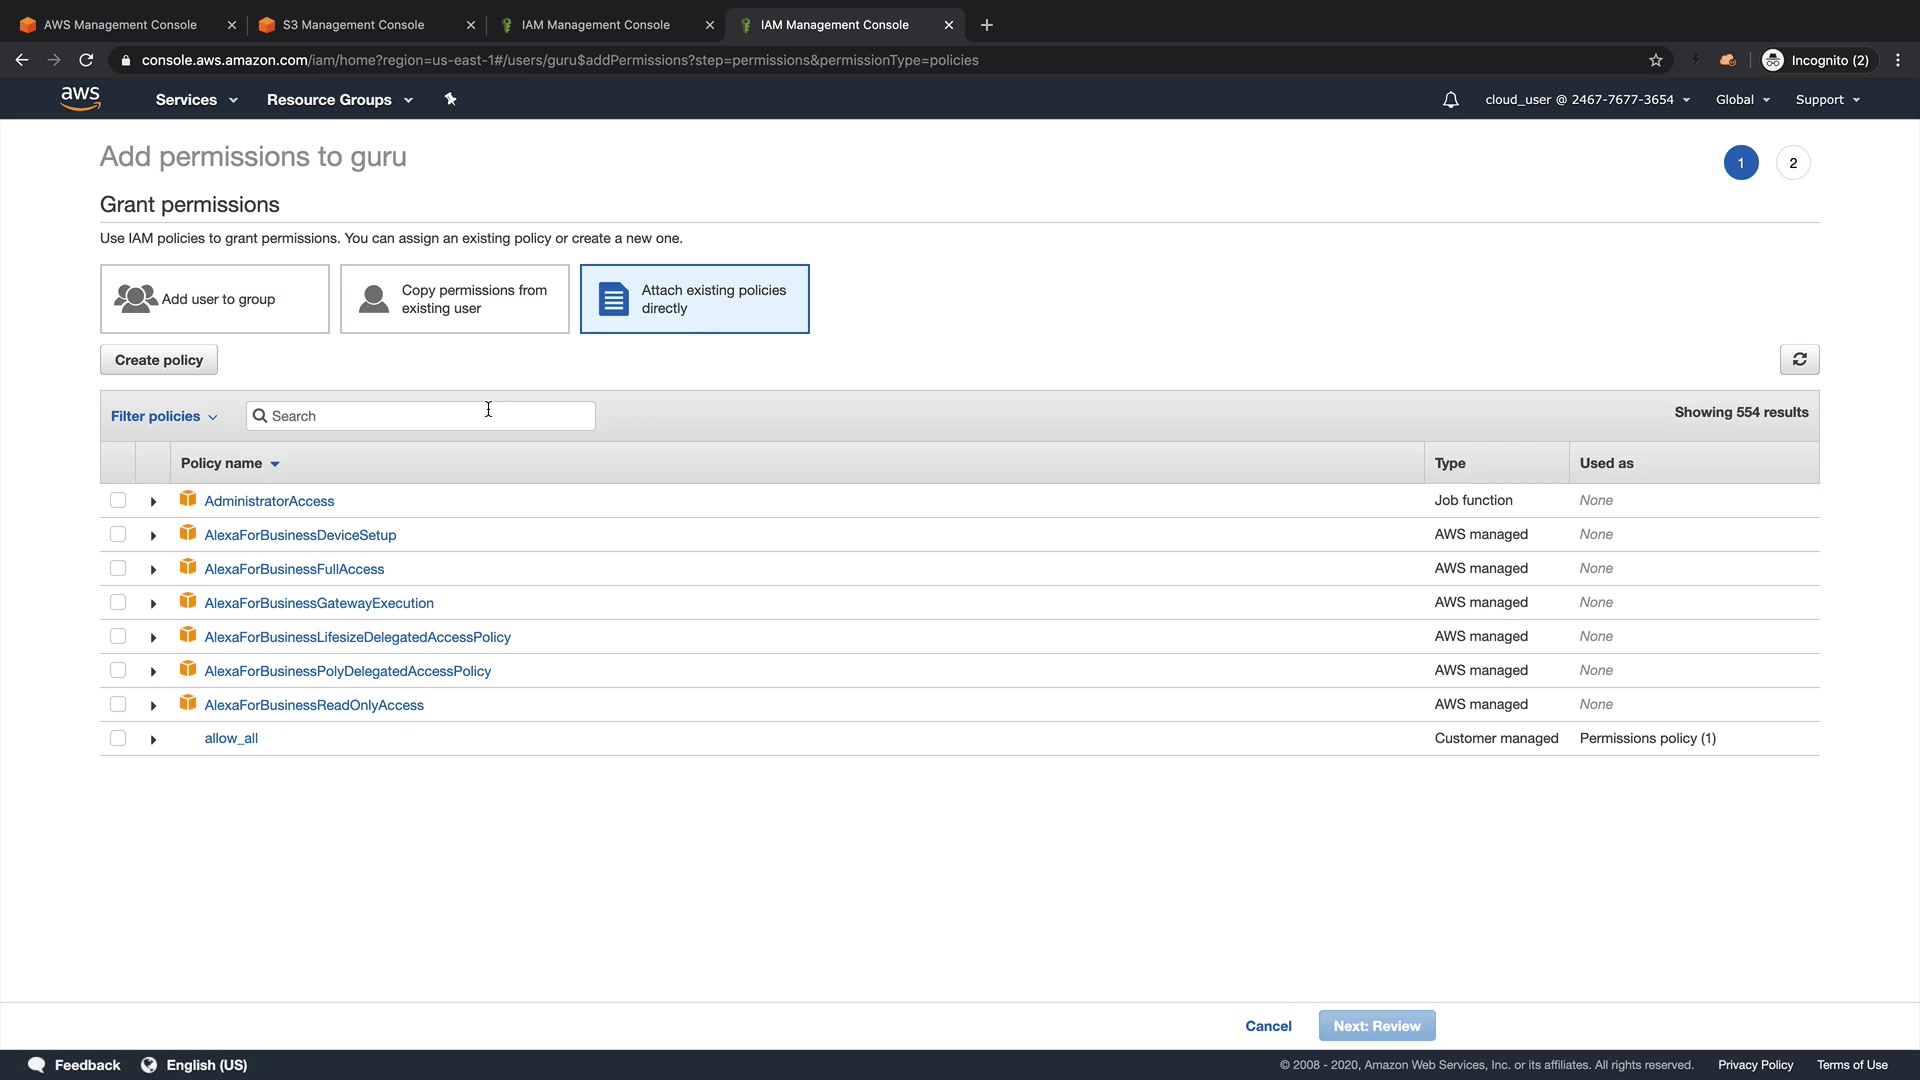Check the AdministratorAccess policy checkbox
The image size is (1920, 1080).
pyautogui.click(x=118, y=500)
